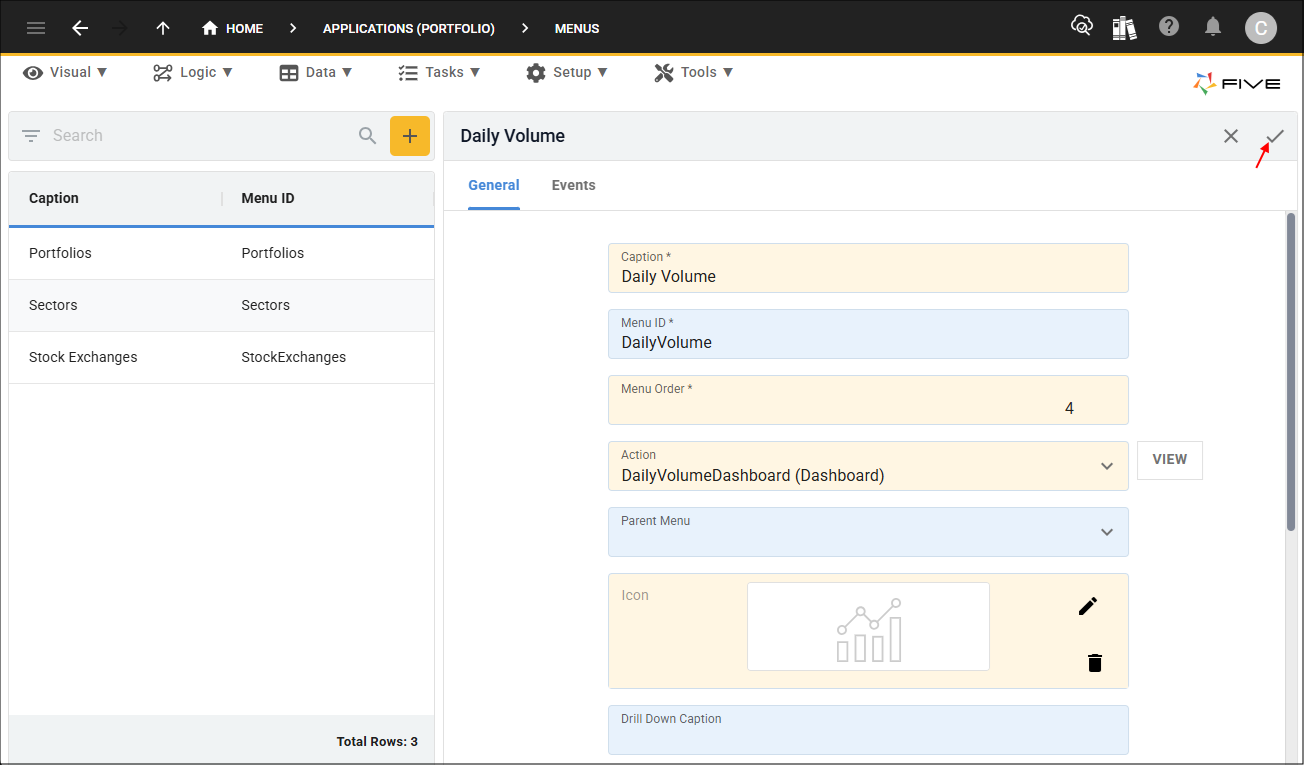Delete the menu icon using trash can
This screenshot has width=1304, height=765.
pyautogui.click(x=1095, y=663)
